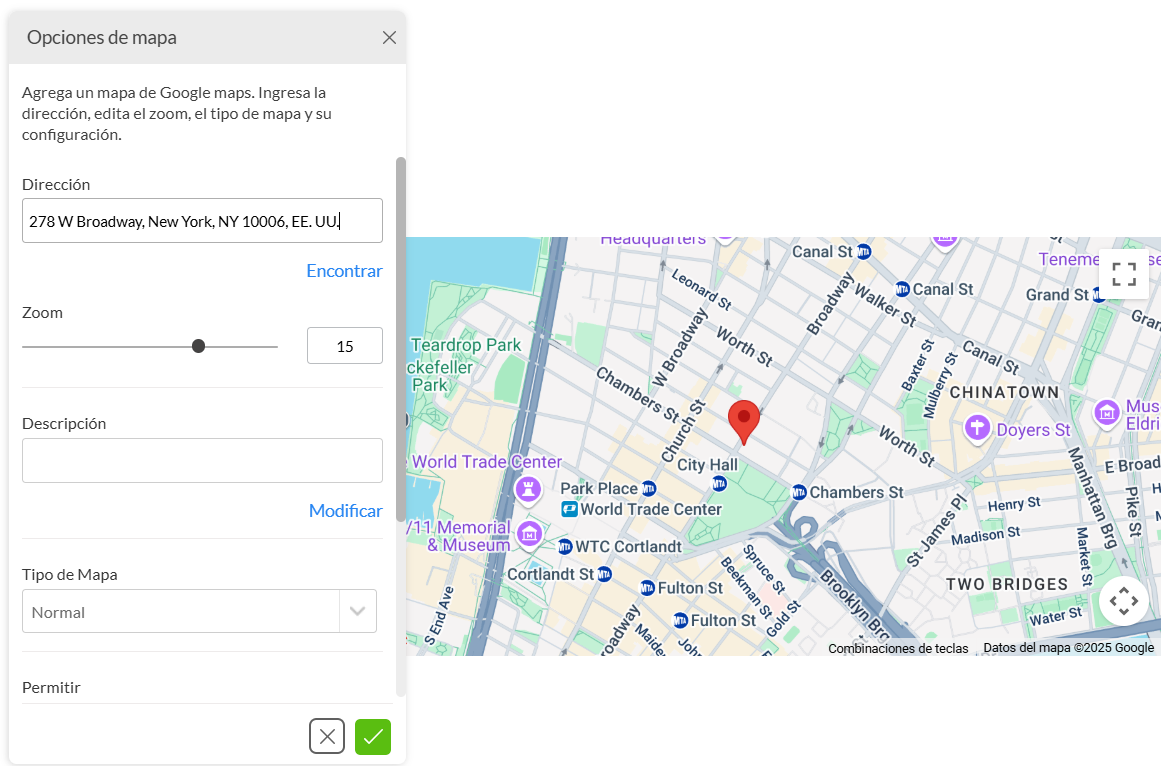Click the Canal St subway icon near Walker St
The height and width of the screenshot is (766, 1161).
pos(902,289)
